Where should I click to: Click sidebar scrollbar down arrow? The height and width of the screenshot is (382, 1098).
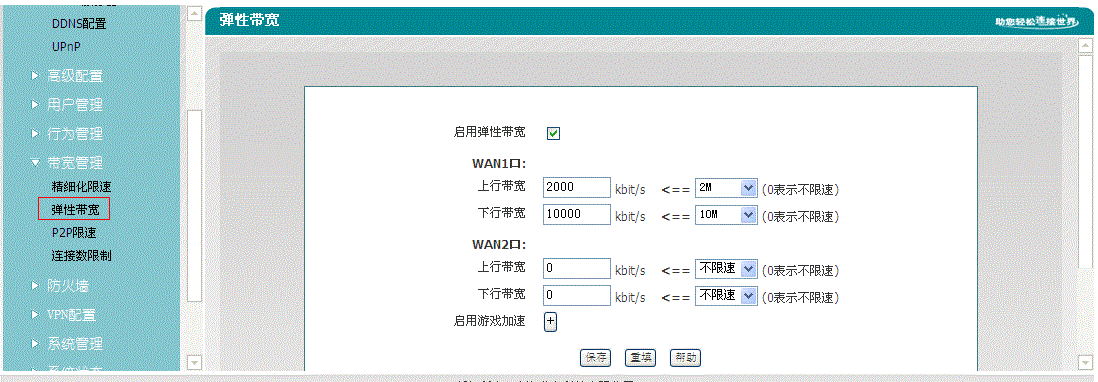click(x=194, y=363)
